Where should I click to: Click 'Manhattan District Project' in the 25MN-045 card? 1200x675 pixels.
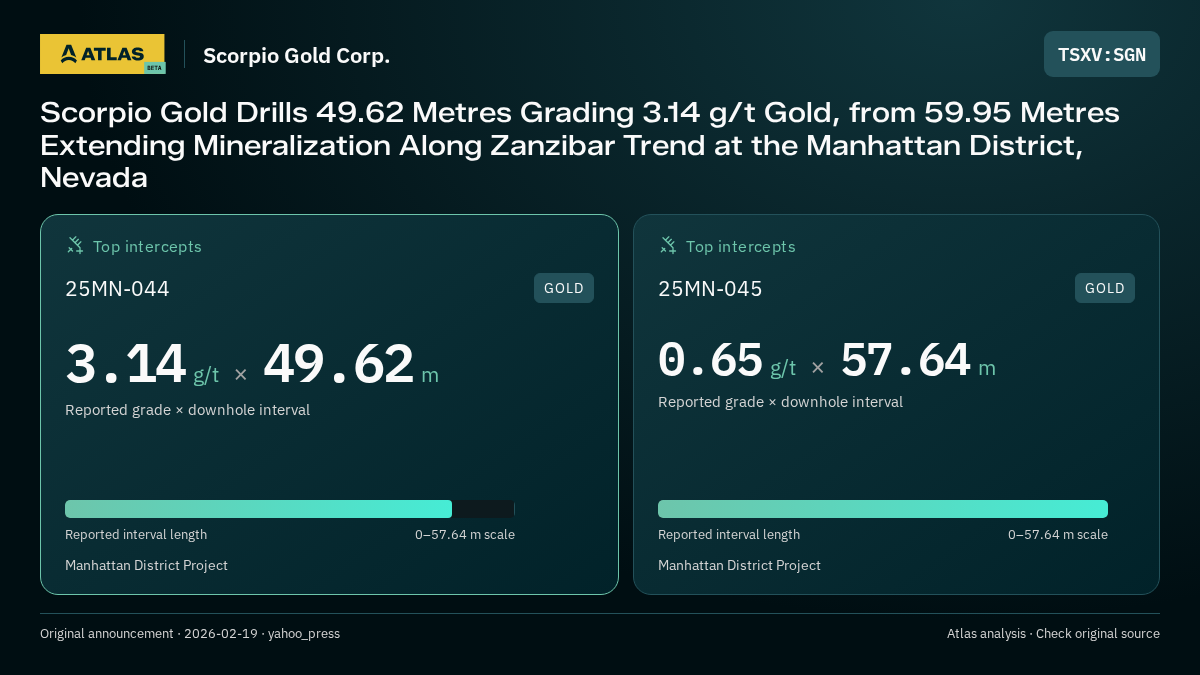pos(739,566)
